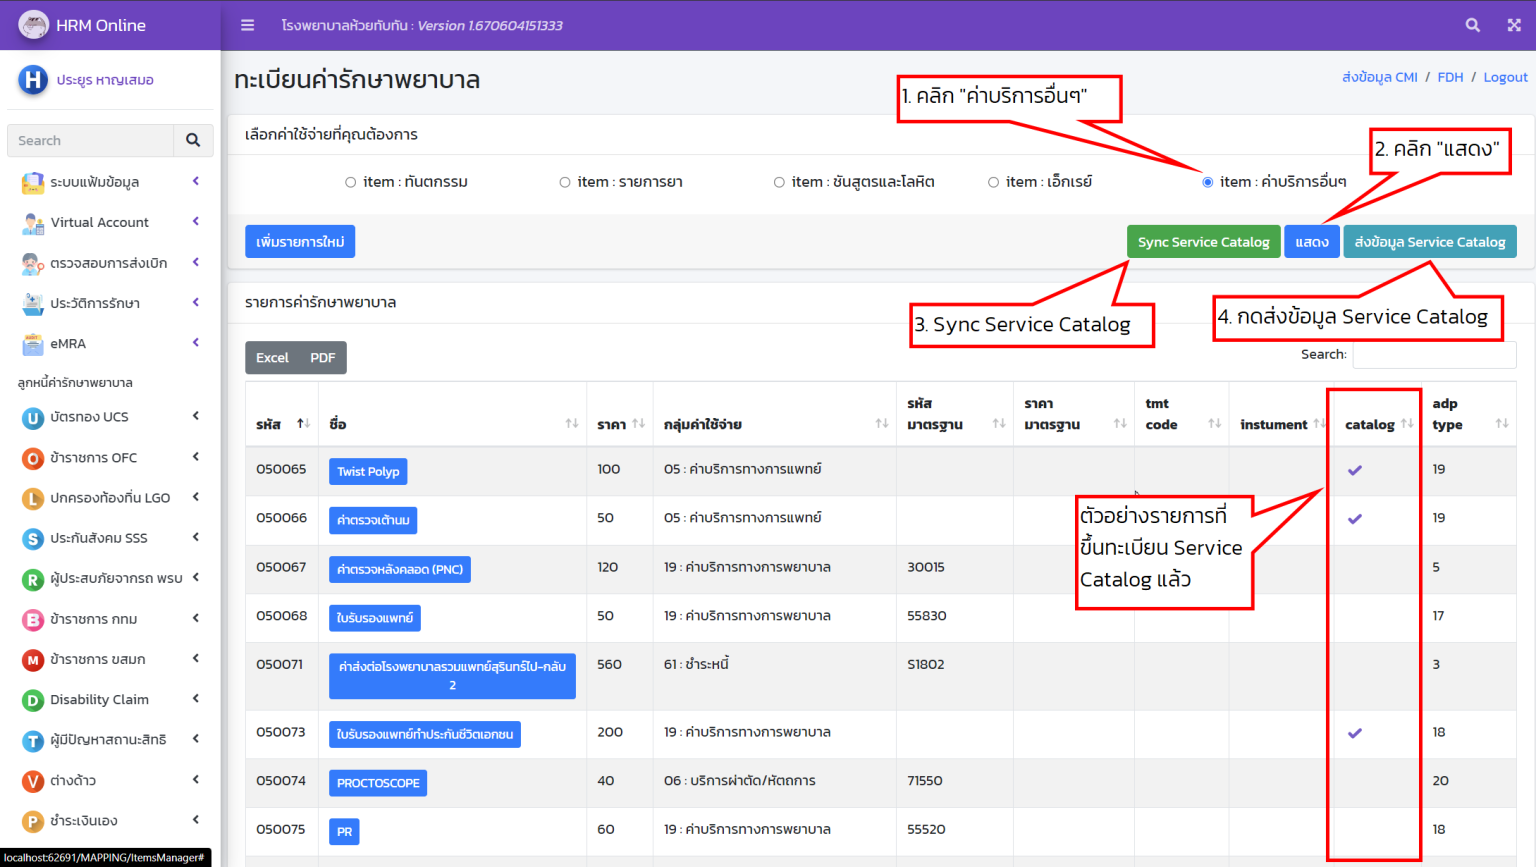
Task: Open the Logout link
Action: click(1504, 76)
